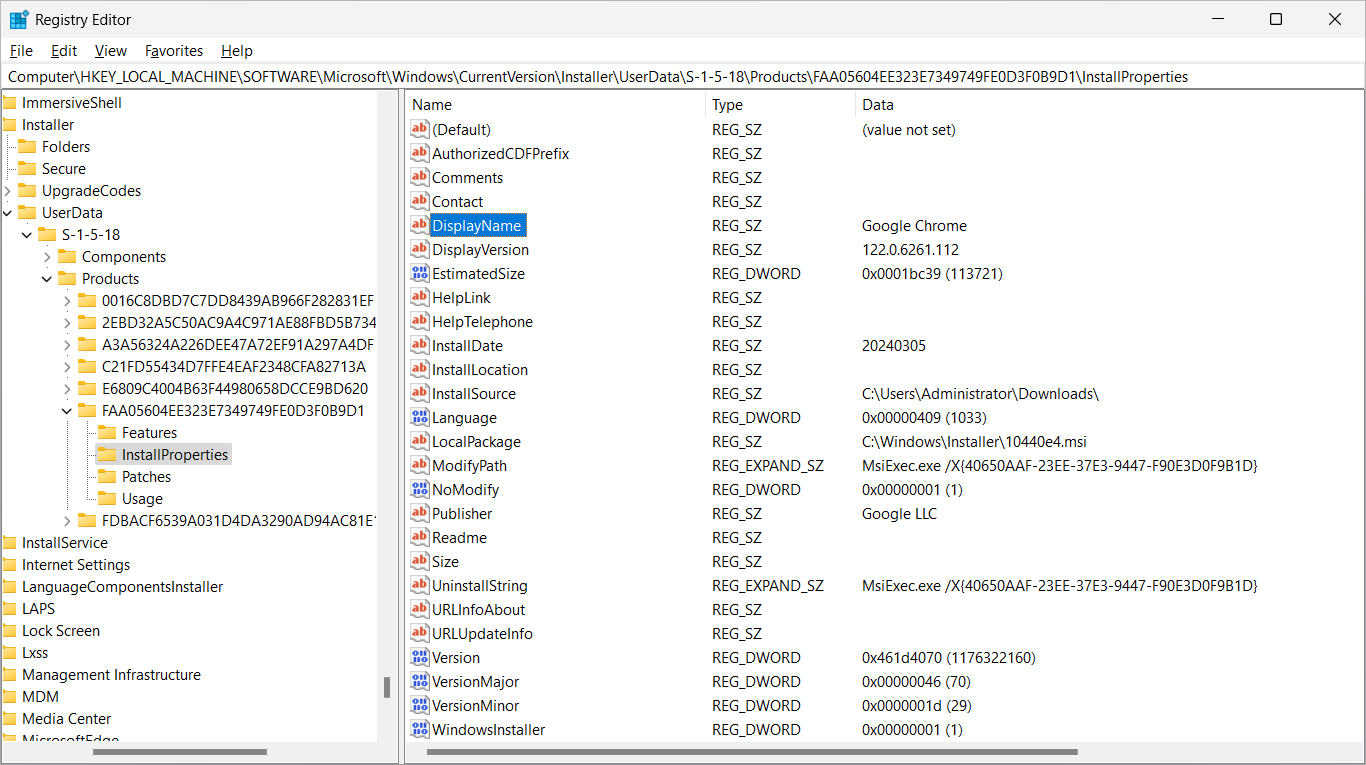1366x765 pixels.
Task: Select the HelpTelephone value name
Action: pos(482,321)
